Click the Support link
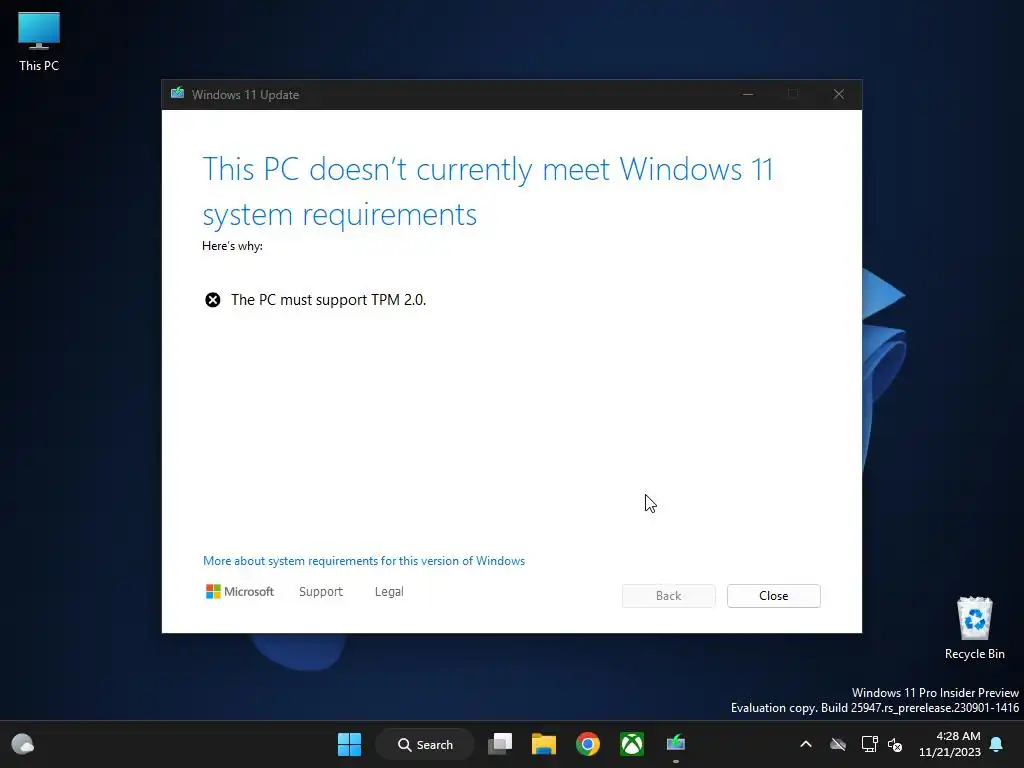1024x768 pixels. coord(321,592)
